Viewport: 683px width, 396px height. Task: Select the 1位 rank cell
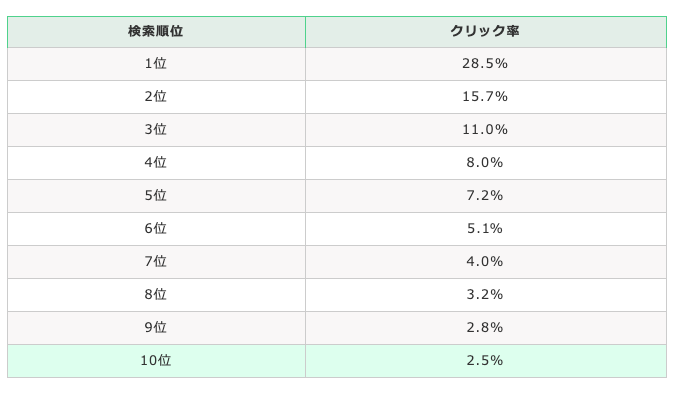pos(156,64)
